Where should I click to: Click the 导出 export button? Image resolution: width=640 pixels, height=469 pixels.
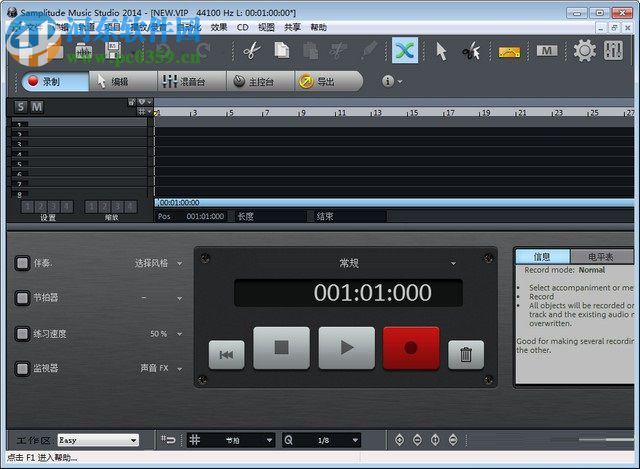[328, 81]
